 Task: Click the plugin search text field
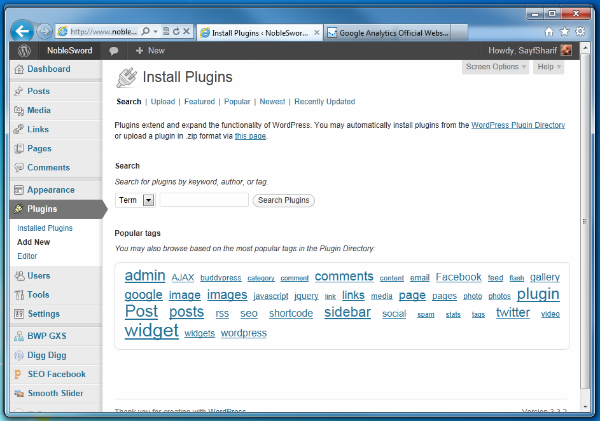coord(204,200)
